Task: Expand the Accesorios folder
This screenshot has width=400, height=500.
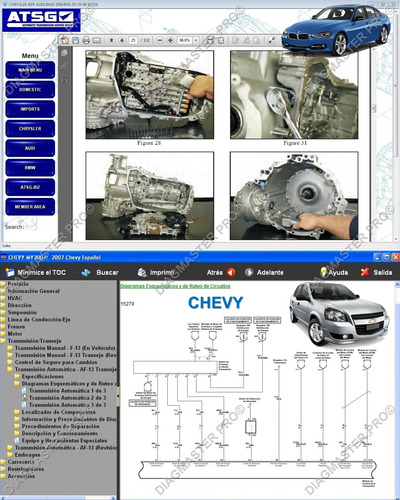Action: (18, 476)
